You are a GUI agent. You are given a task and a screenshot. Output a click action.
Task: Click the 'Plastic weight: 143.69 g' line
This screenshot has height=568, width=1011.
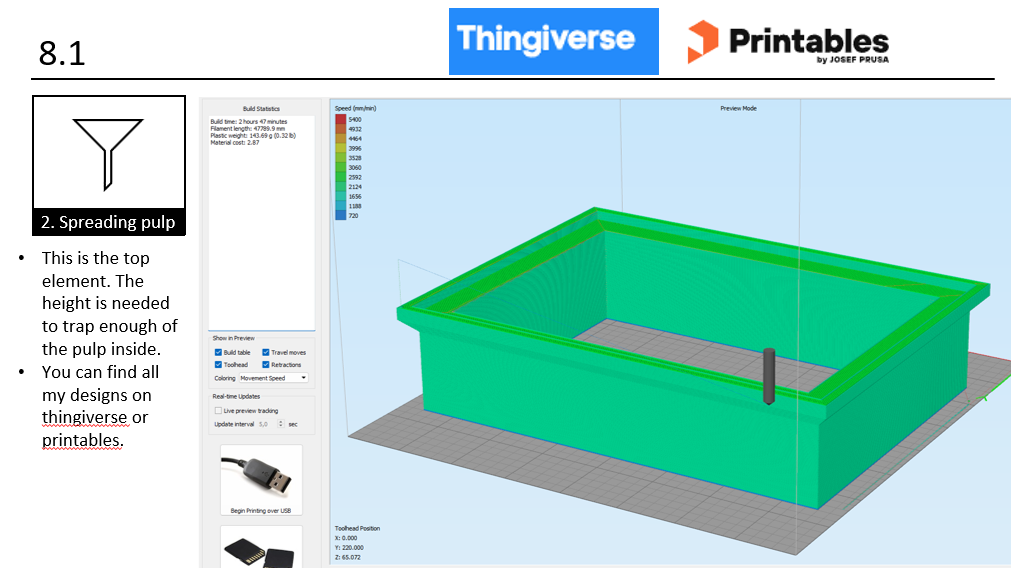coord(253,136)
